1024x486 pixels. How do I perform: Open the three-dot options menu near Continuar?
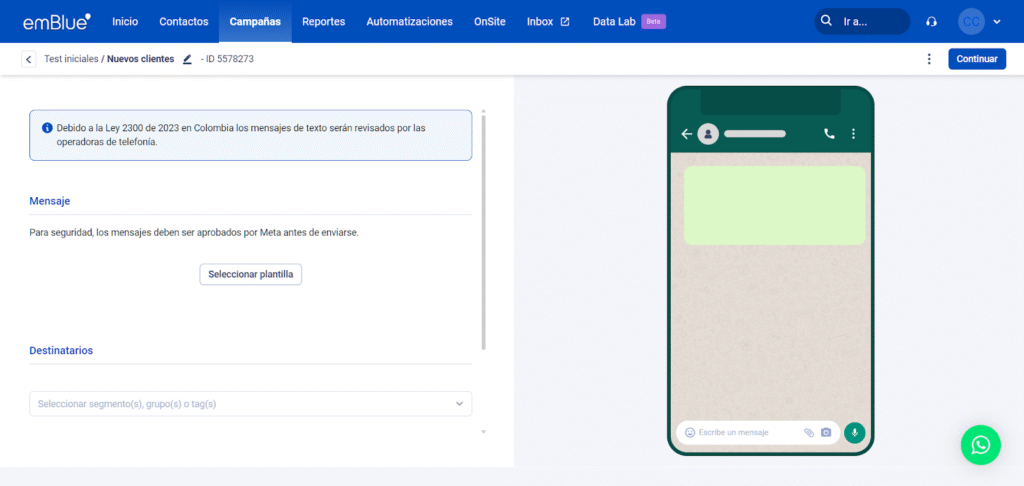[929, 59]
